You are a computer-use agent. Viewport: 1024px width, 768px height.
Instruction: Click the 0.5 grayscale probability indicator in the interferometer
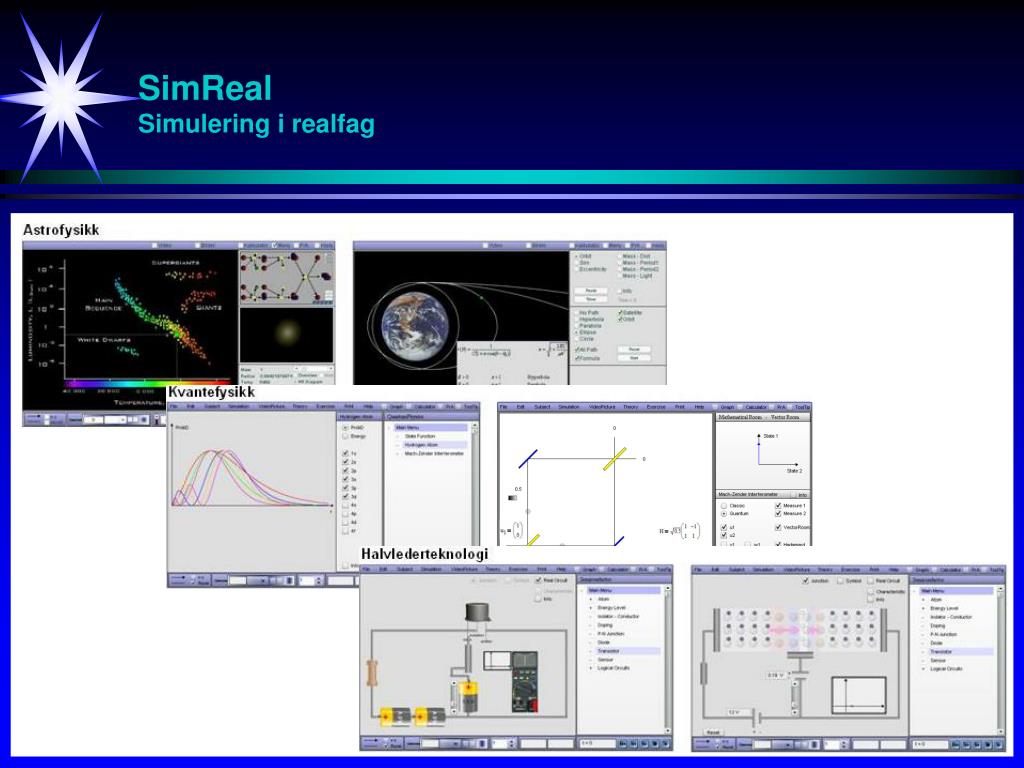point(512,498)
